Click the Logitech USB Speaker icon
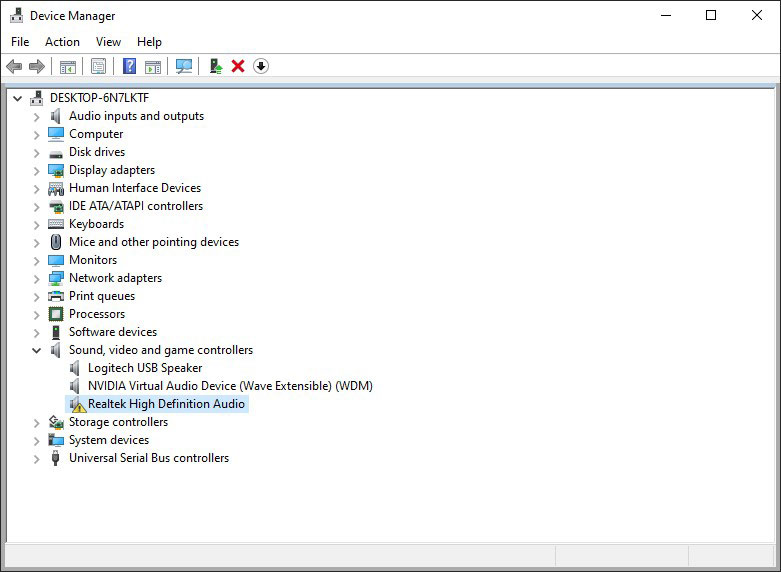781x572 pixels. point(74,368)
